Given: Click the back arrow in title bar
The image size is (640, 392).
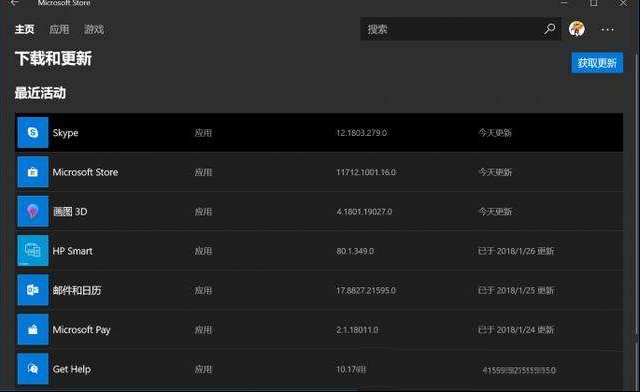Looking at the screenshot, I should pos(15,2).
